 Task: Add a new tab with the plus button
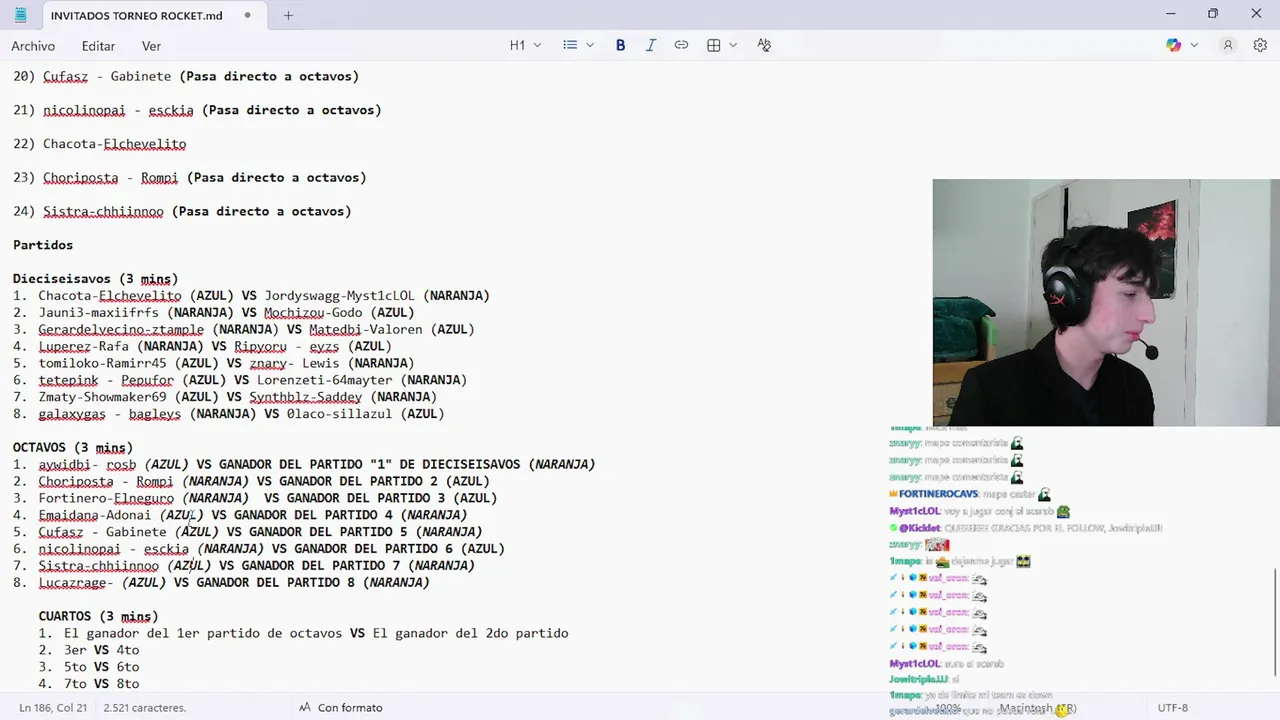(288, 15)
